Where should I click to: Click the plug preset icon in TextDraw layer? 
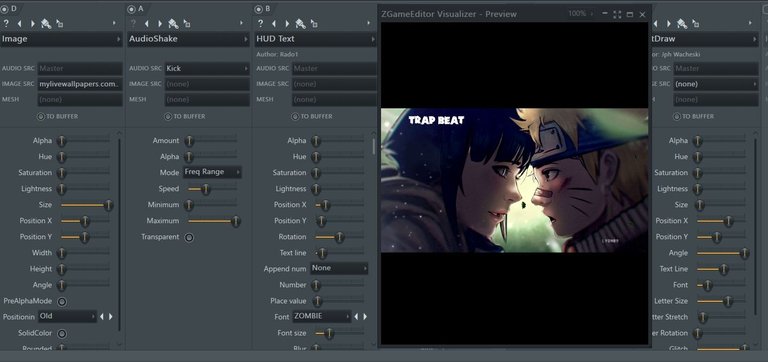[682, 23]
